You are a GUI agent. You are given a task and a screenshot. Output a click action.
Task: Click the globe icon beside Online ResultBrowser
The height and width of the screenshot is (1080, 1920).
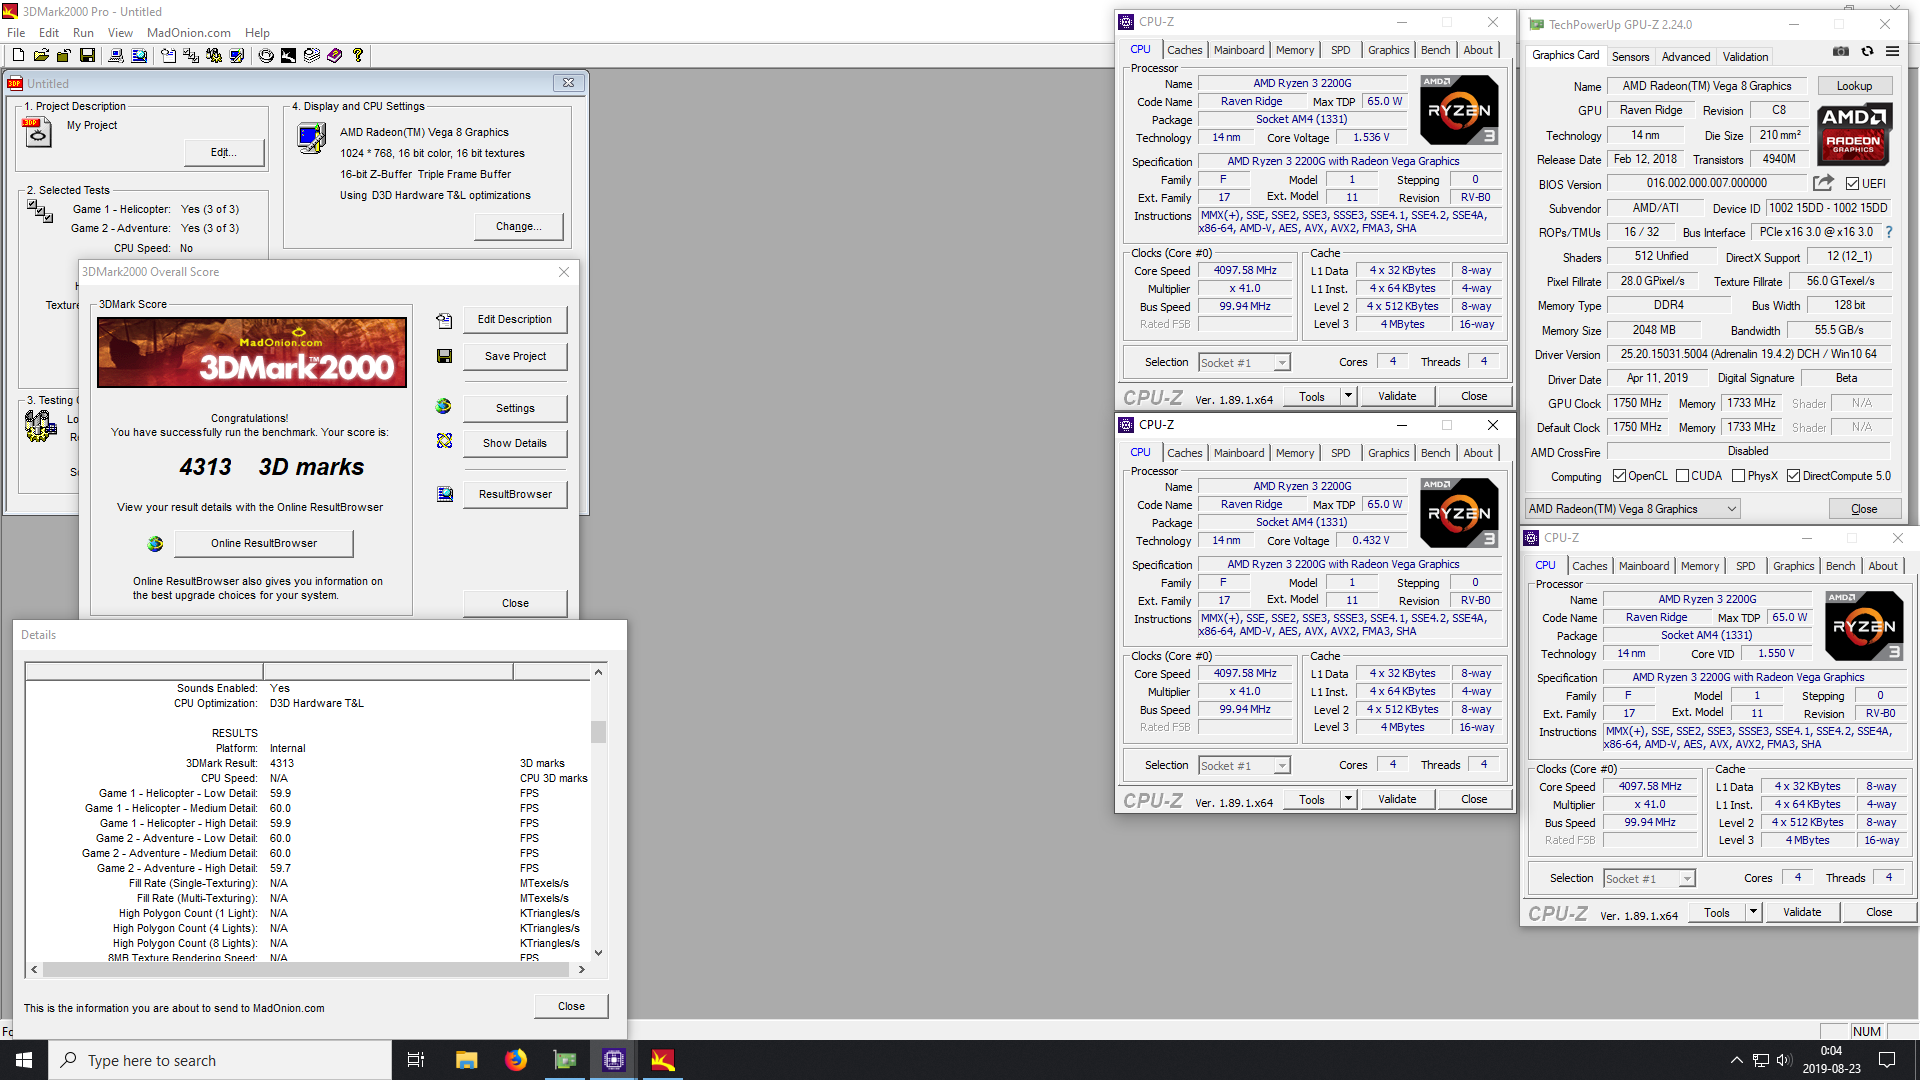pyautogui.click(x=155, y=544)
